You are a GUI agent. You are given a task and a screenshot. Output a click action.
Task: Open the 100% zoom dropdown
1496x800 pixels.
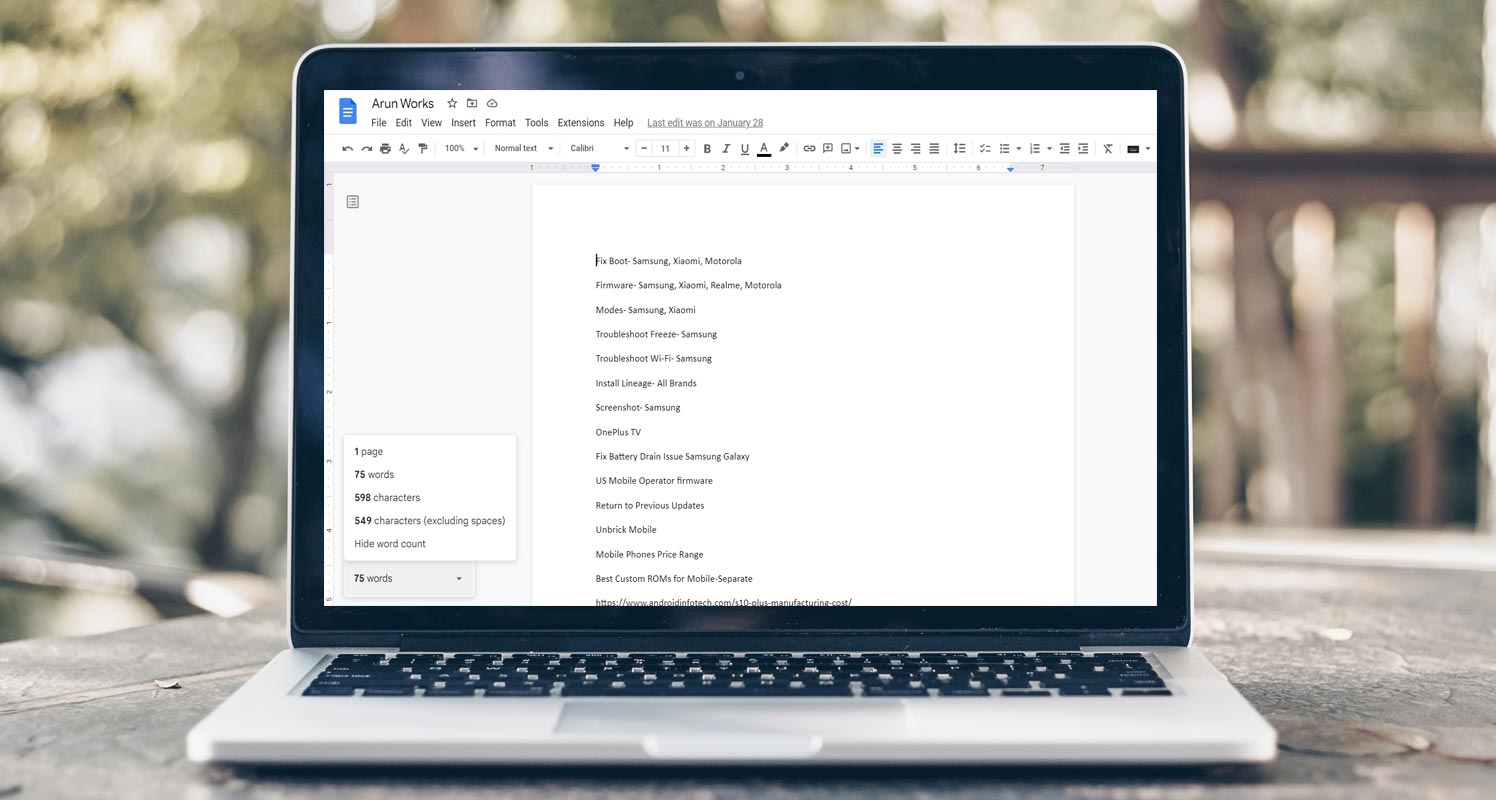(x=461, y=149)
